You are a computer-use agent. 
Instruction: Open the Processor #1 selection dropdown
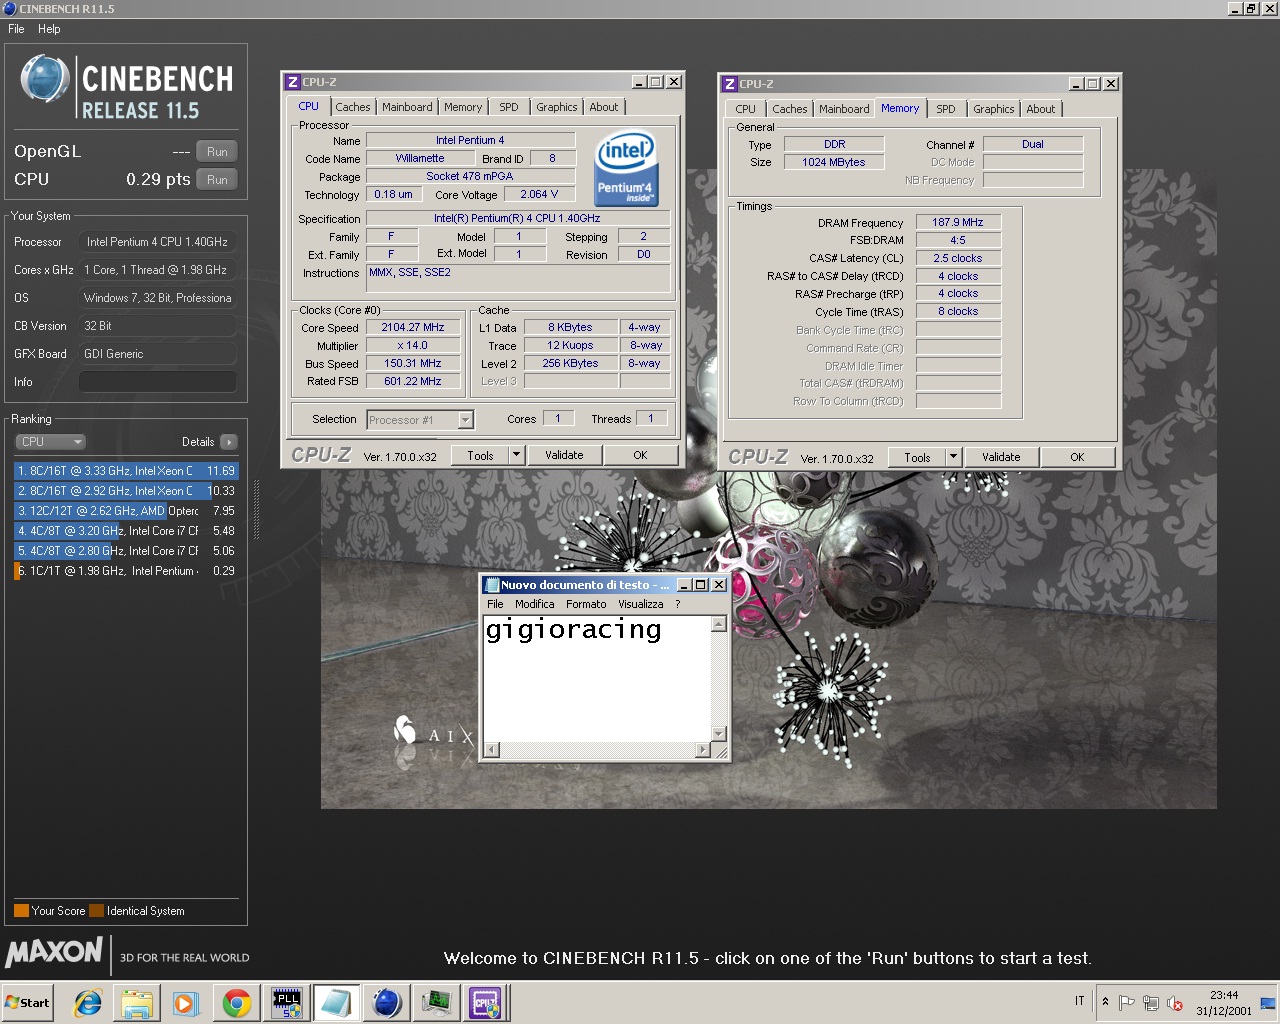(420, 420)
